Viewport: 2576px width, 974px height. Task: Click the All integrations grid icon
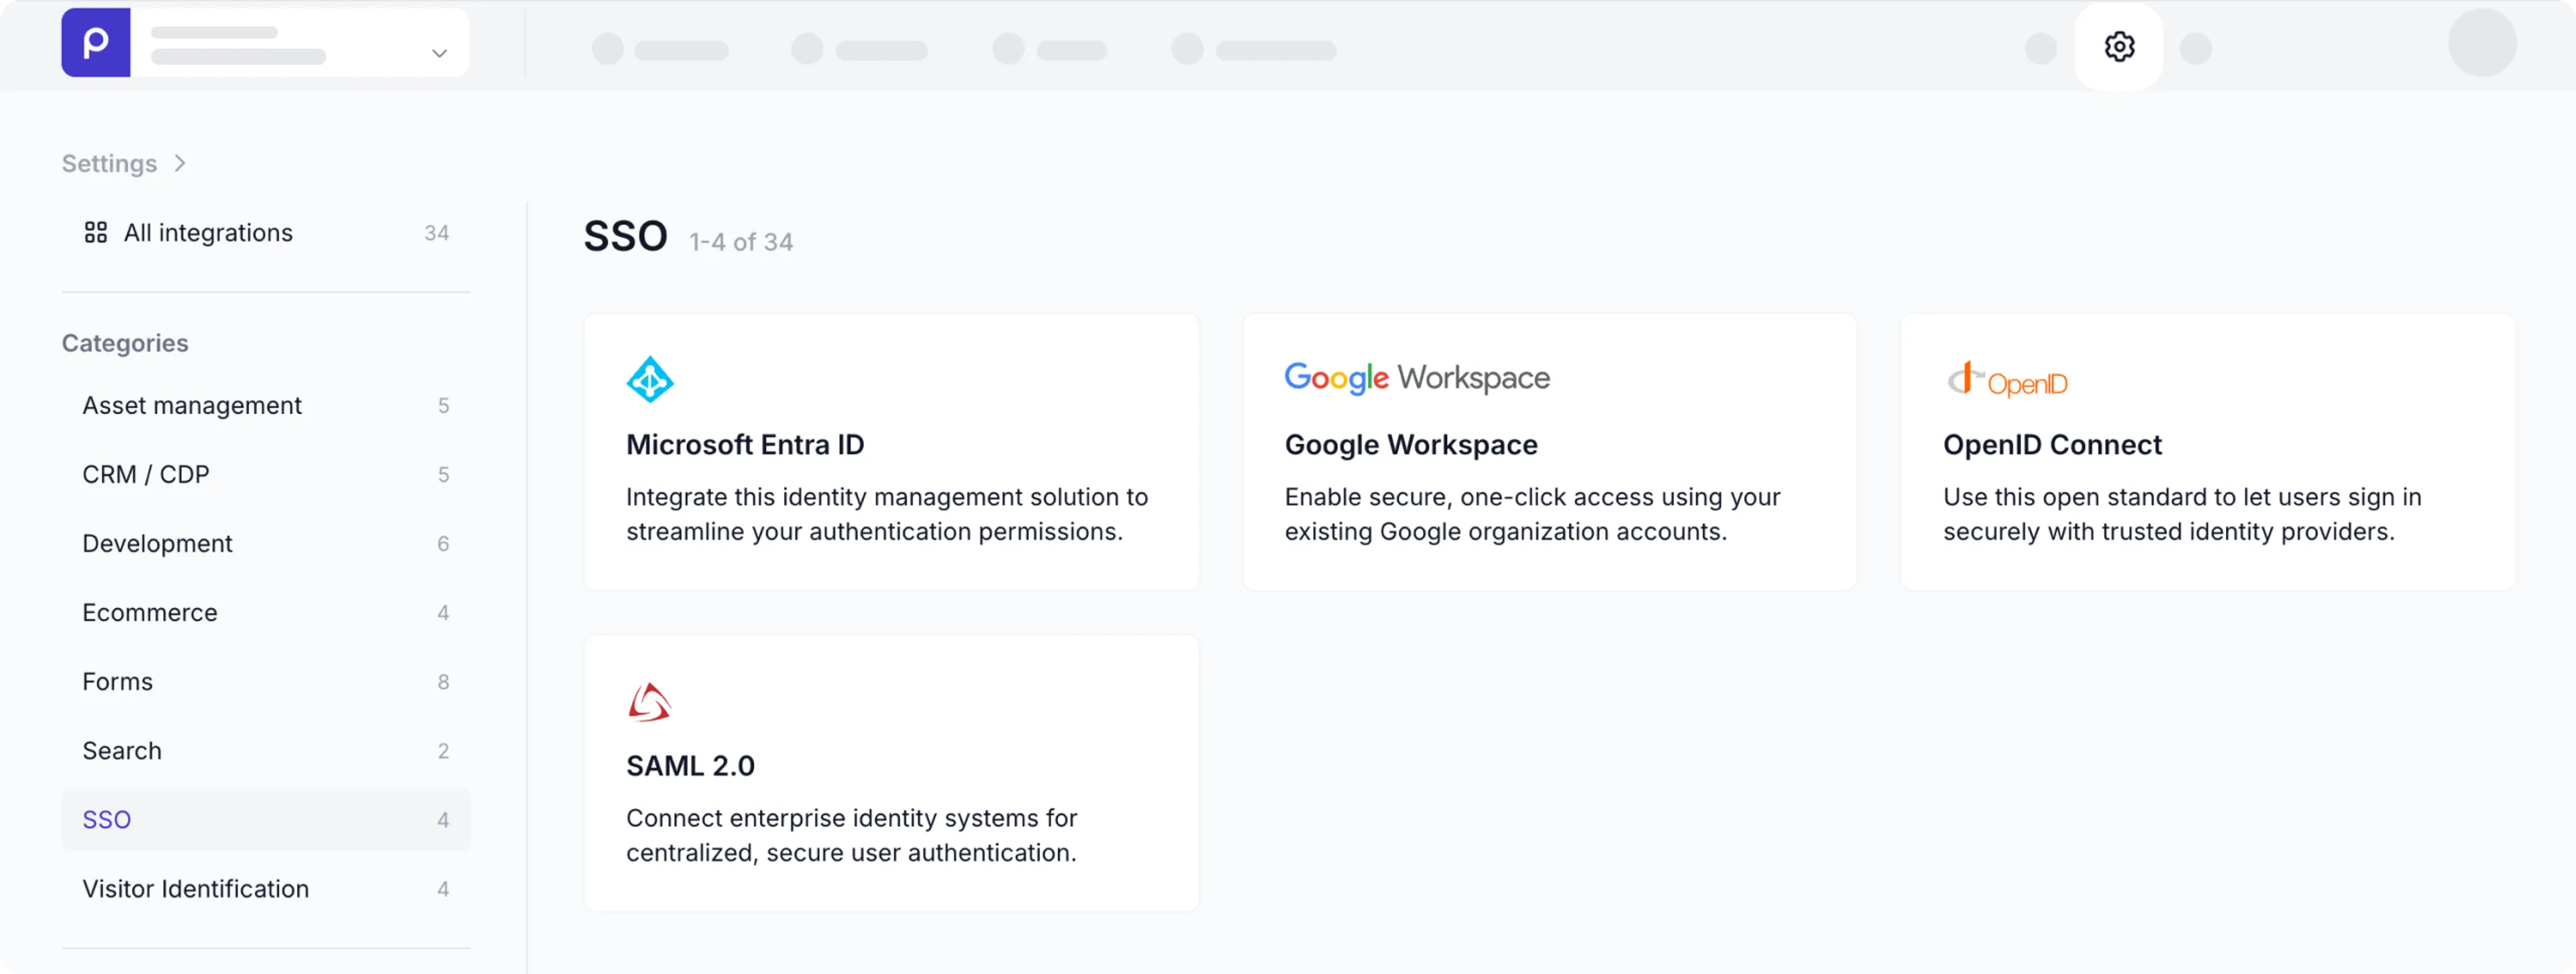[x=96, y=232]
